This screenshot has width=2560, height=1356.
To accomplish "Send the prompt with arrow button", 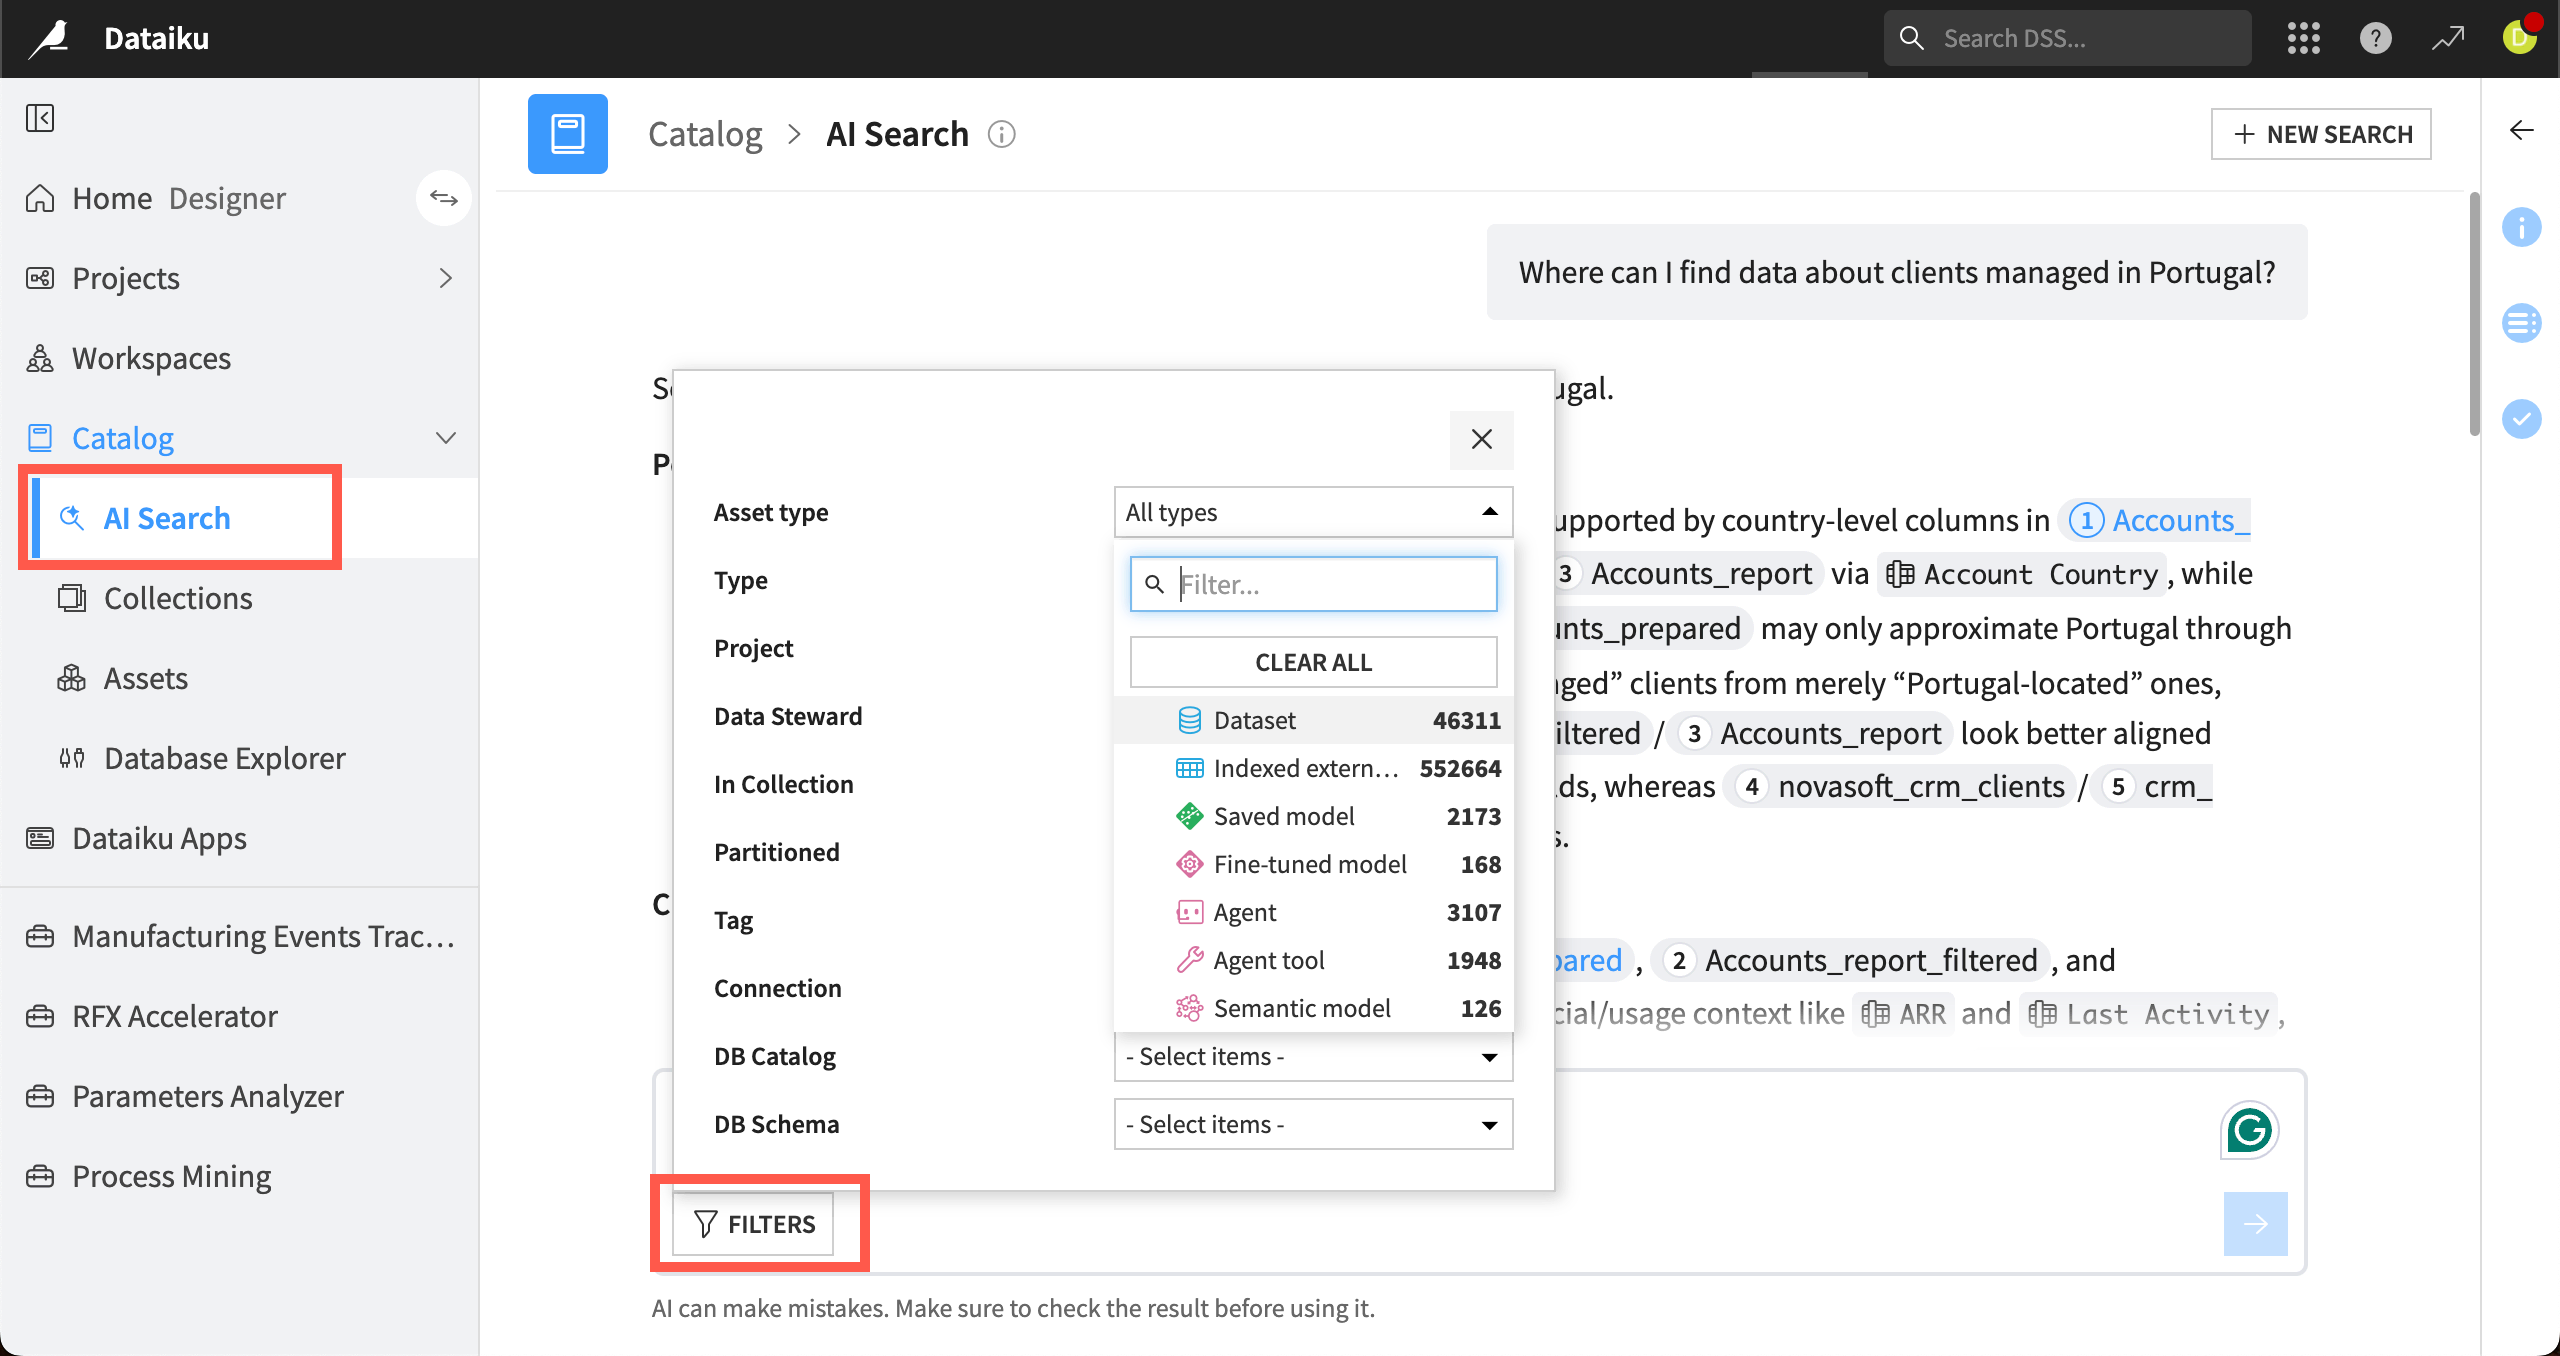I will (2255, 1224).
